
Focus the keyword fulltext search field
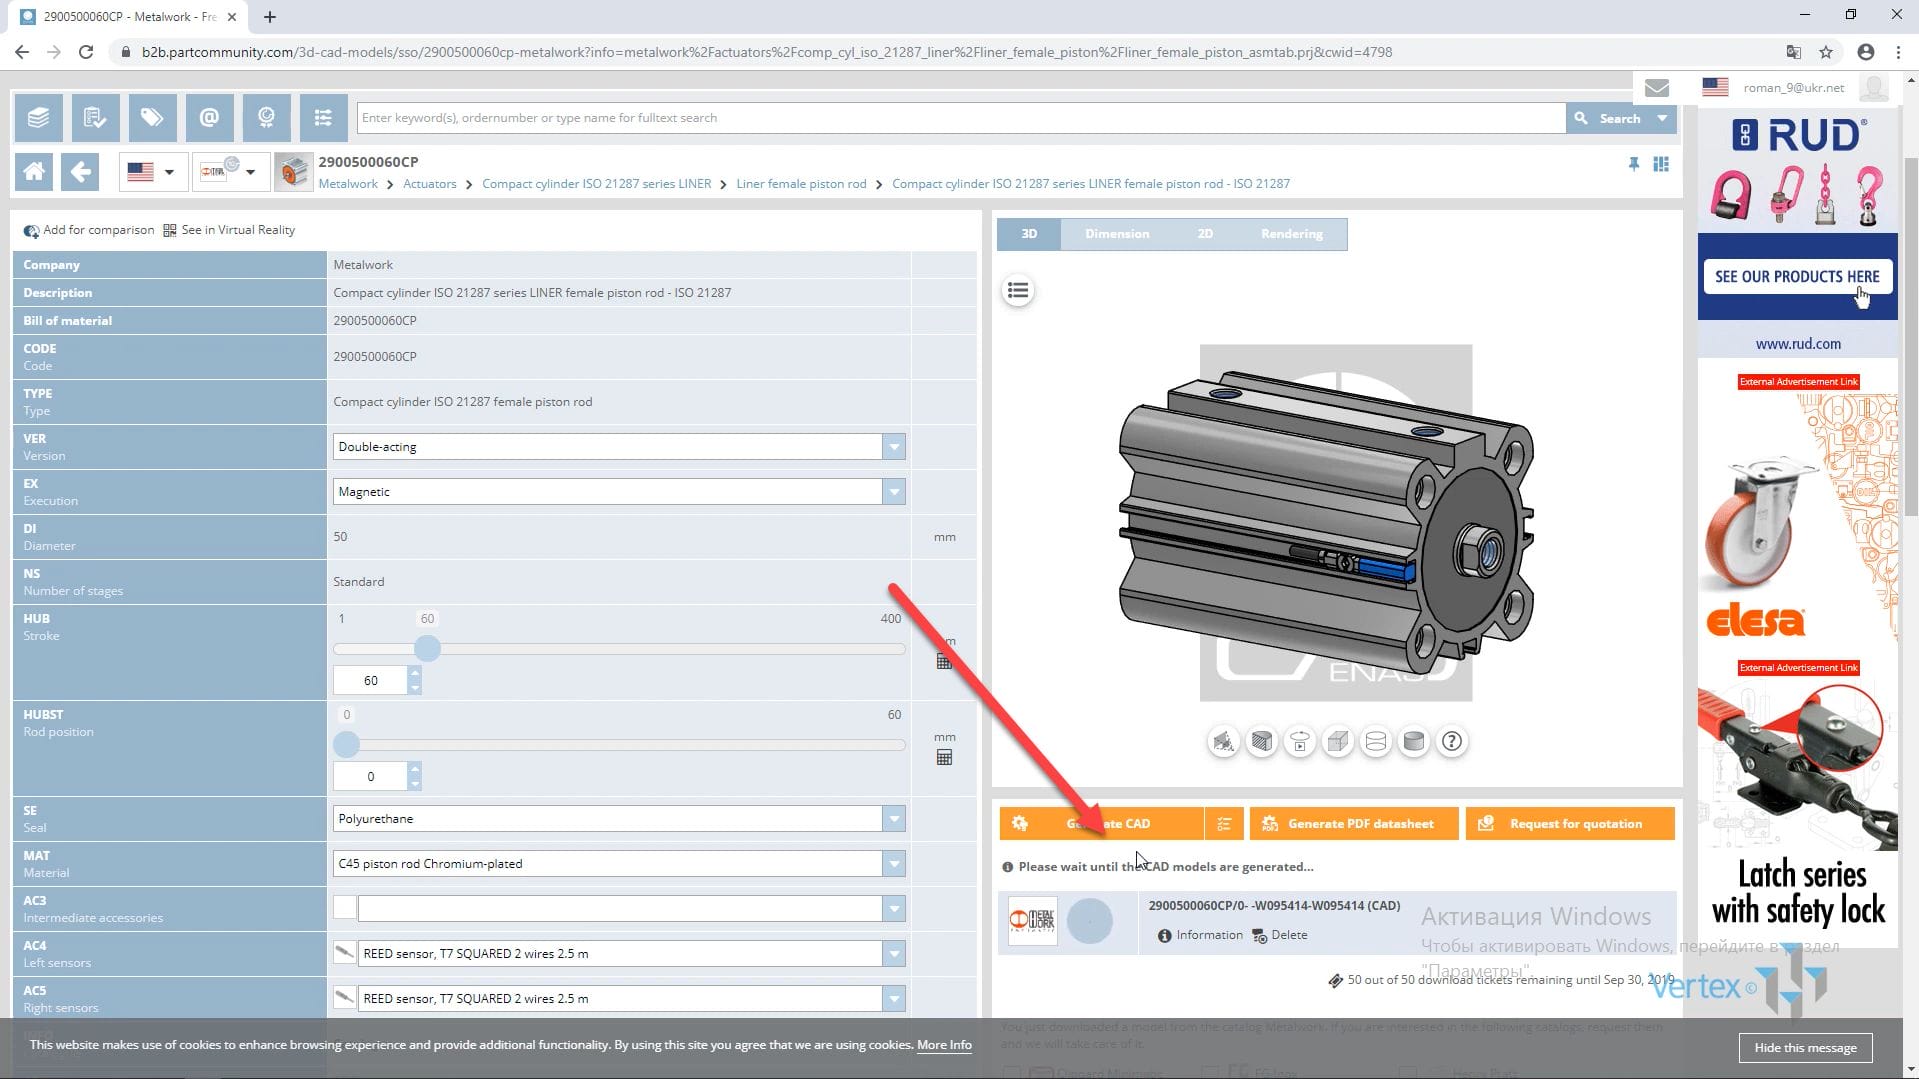[961, 118]
